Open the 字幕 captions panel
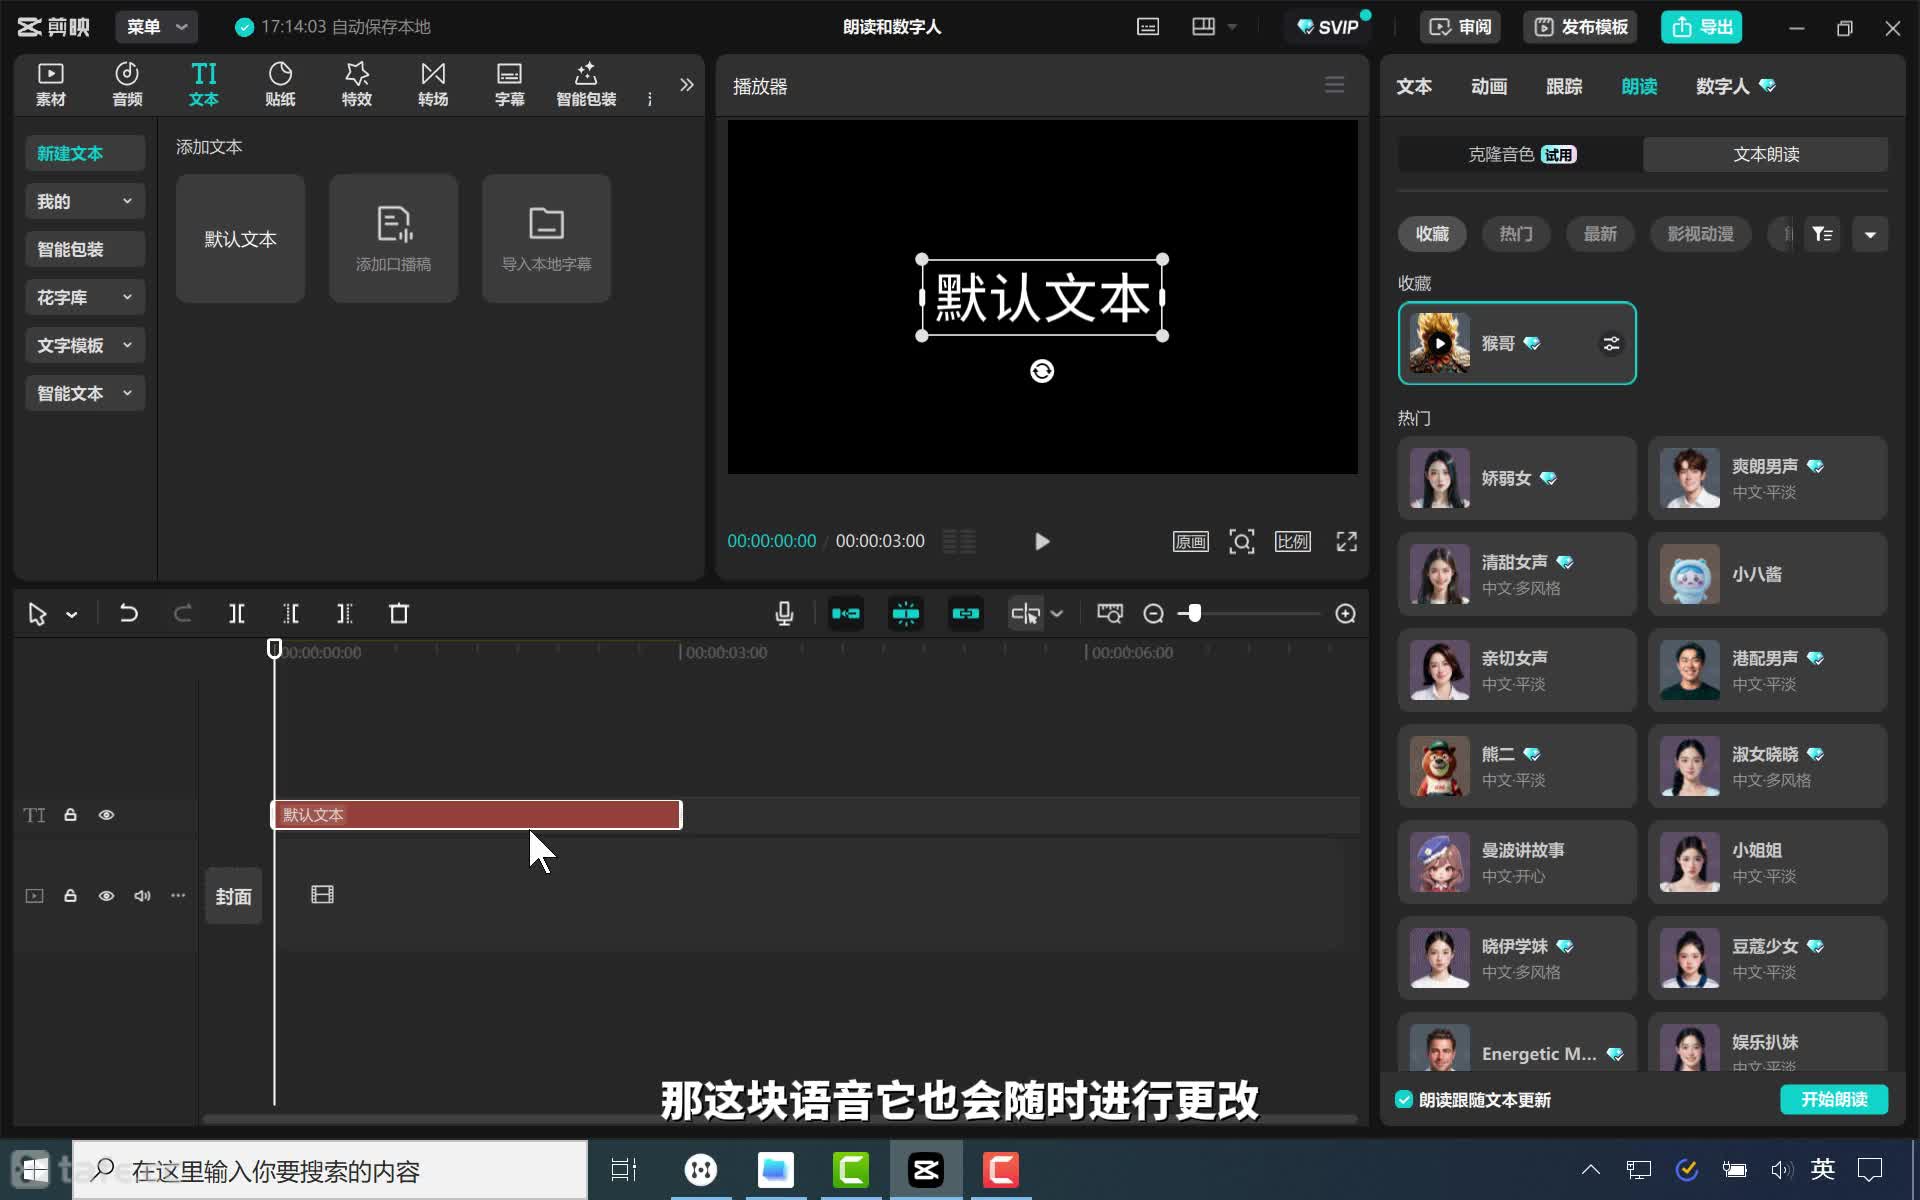1920x1200 pixels. [509, 84]
